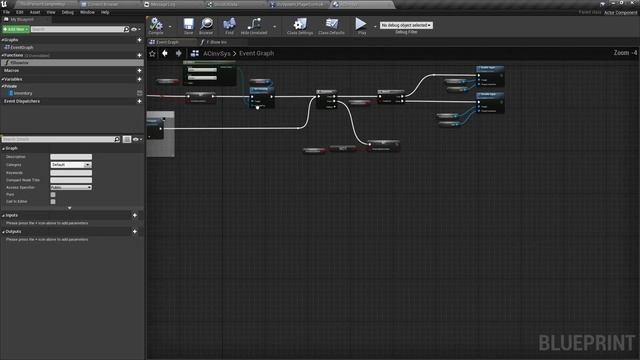
Task: Focus Details search field
Action: [58, 140]
